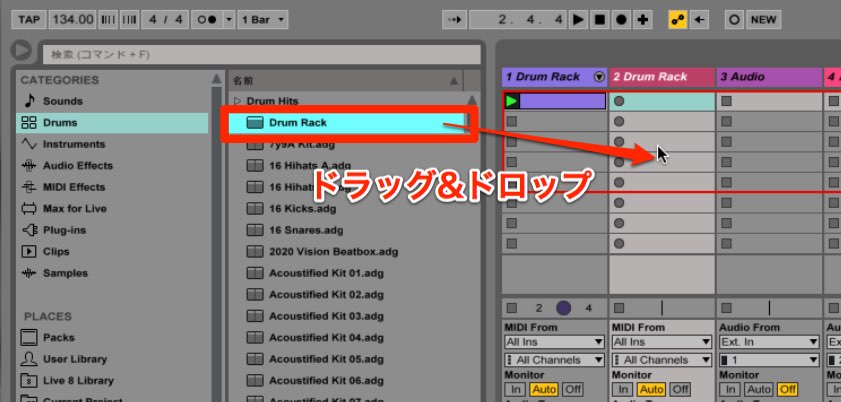
Task: Expand the Drum Hits folder
Action: click(239, 101)
